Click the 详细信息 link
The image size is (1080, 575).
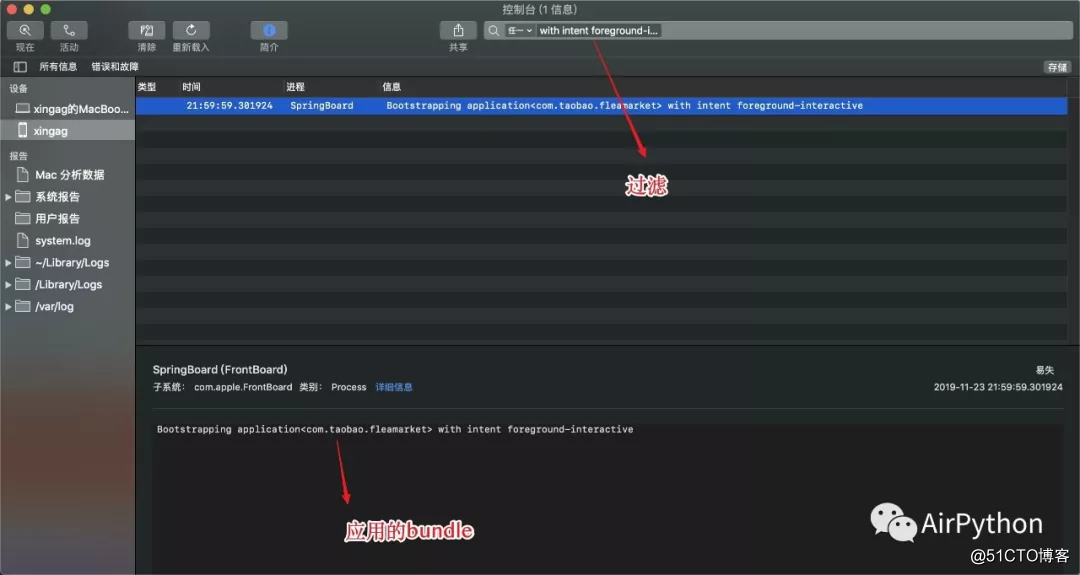[x=394, y=387]
